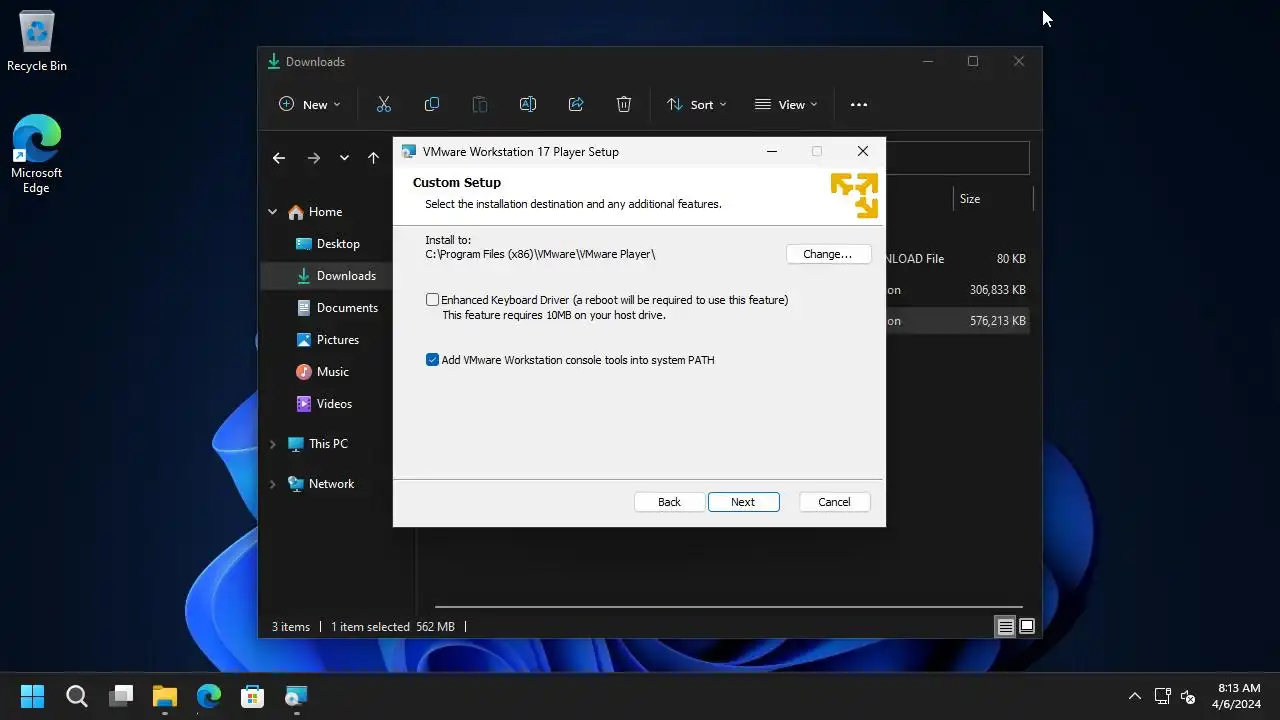1280x720 pixels.
Task: Switch to Details view icon in status bar
Action: tap(1005, 627)
